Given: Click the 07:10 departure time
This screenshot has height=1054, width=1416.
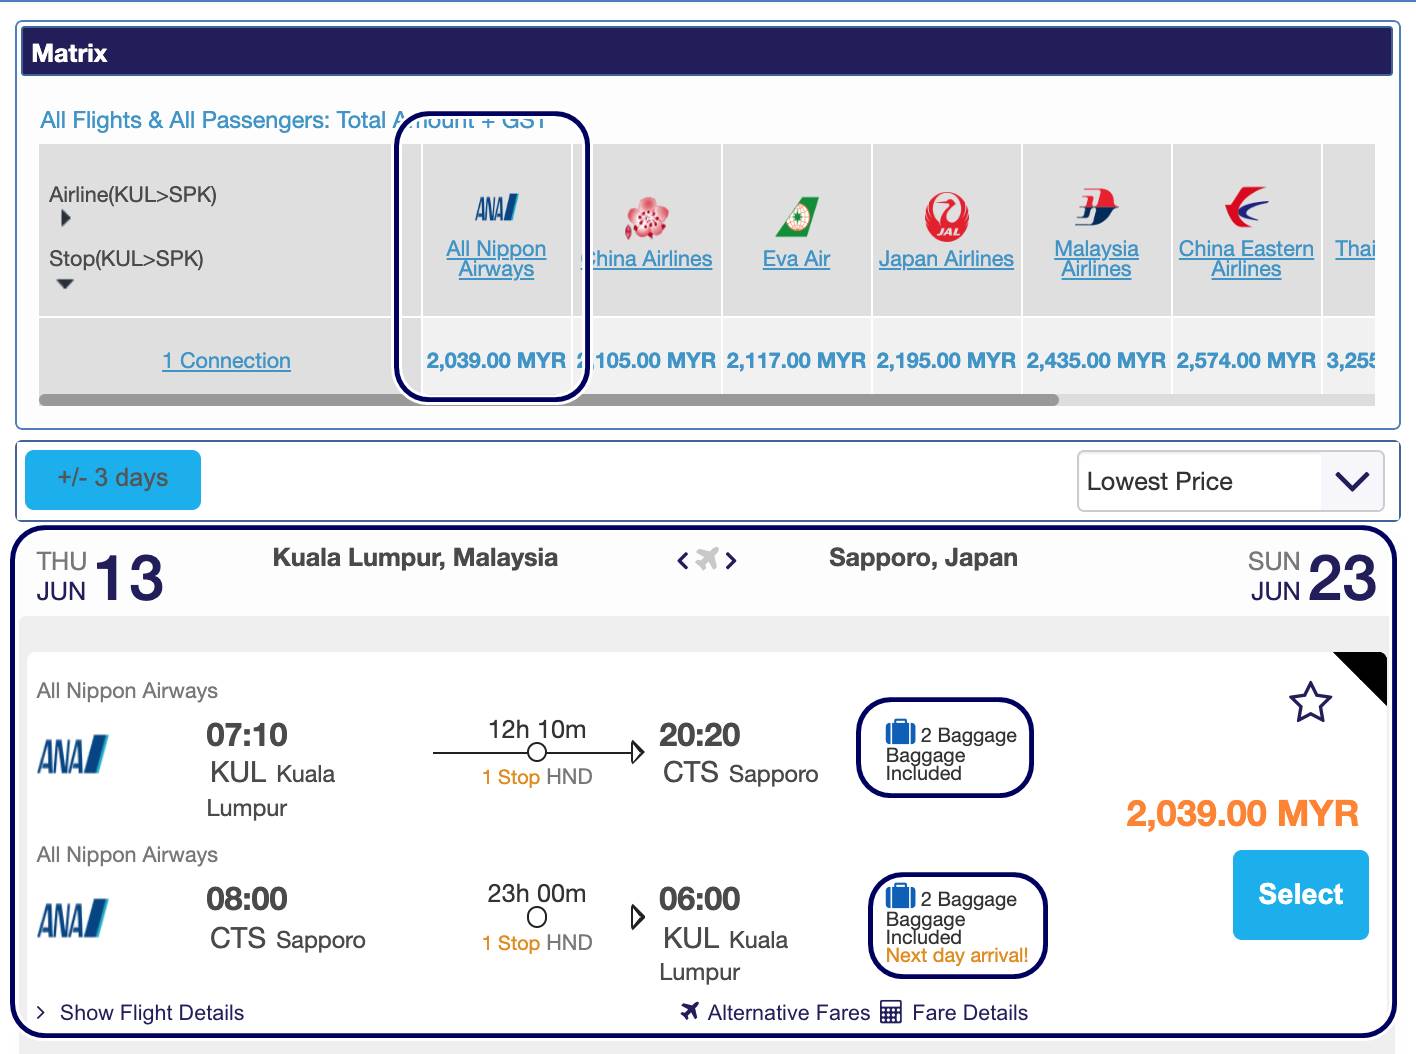Looking at the screenshot, I should pos(247,735).
